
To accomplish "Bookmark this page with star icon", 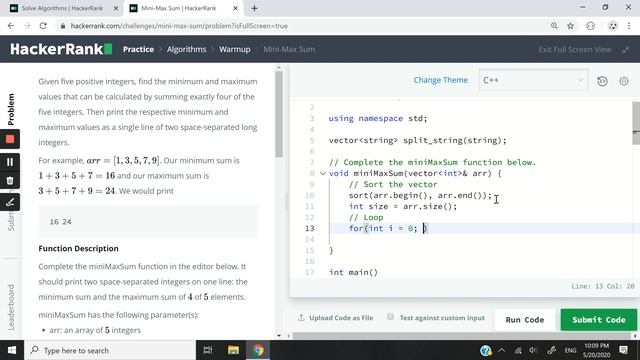I will (571, 26).
